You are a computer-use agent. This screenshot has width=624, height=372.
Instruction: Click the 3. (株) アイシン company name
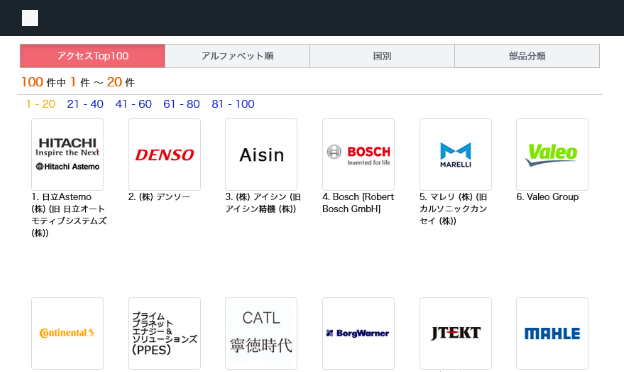(263, 203)
